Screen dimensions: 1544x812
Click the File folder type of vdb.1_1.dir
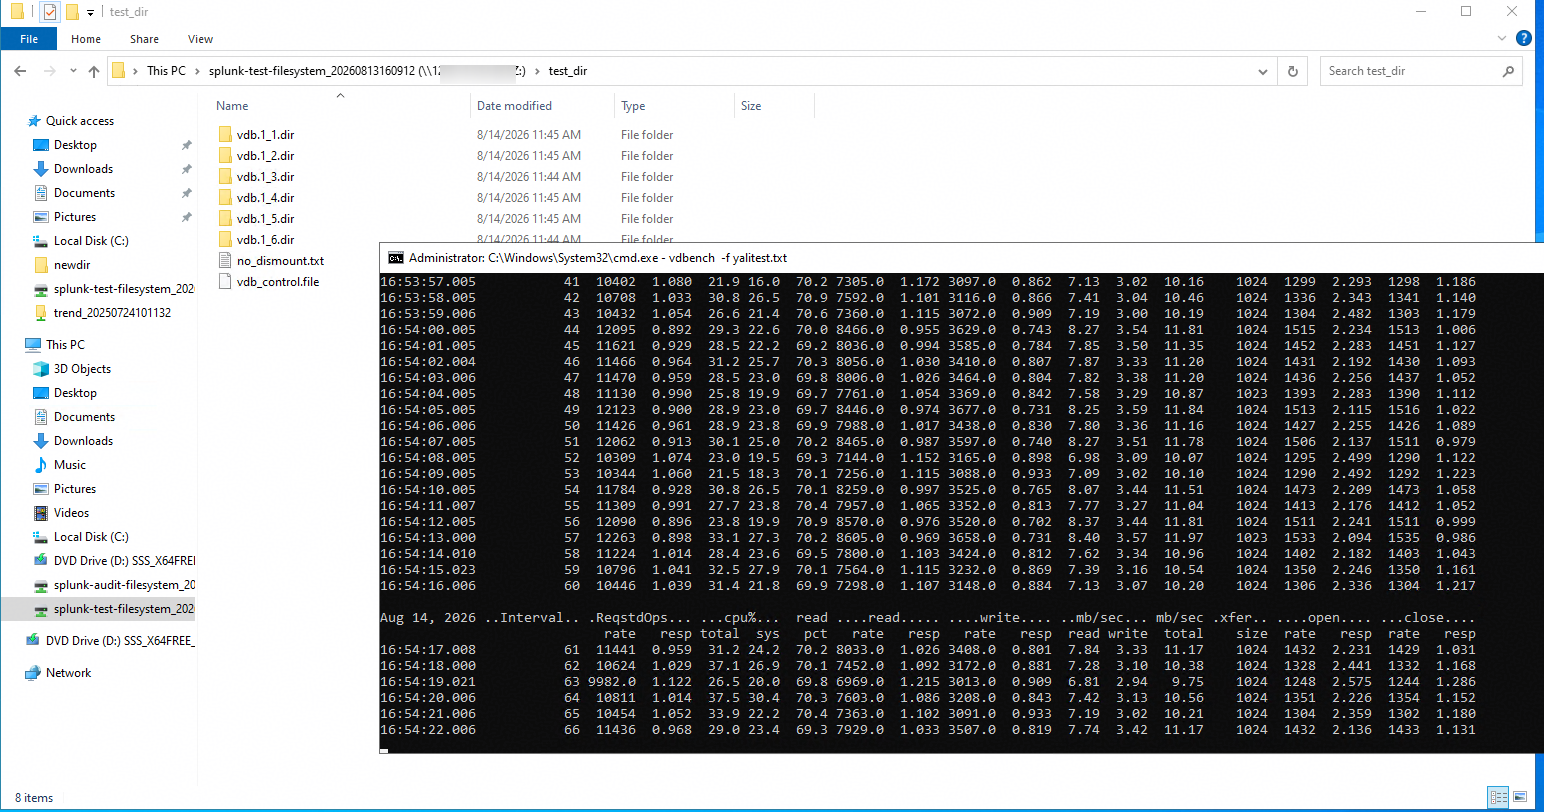(647, 135)
